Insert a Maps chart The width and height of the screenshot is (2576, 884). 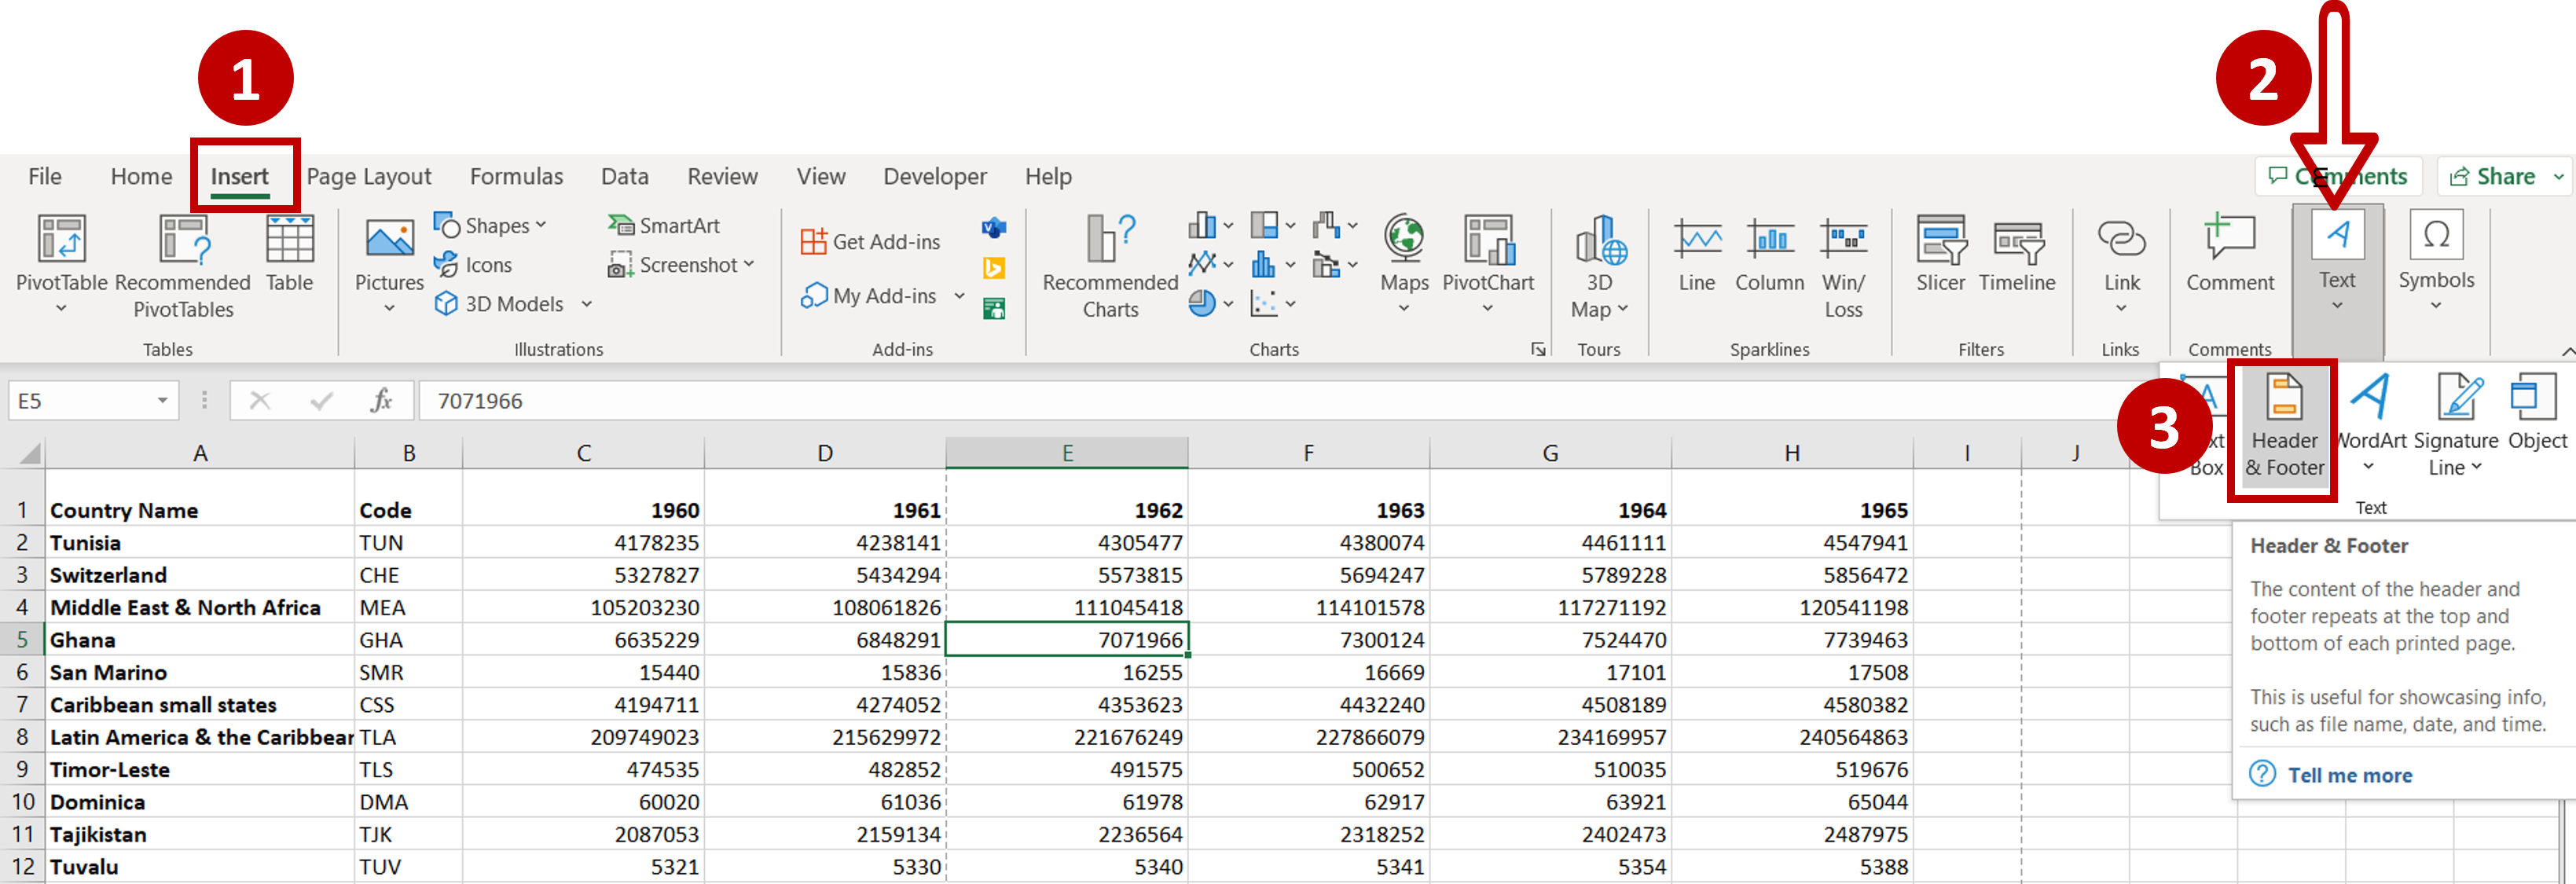pos(1403,260)
